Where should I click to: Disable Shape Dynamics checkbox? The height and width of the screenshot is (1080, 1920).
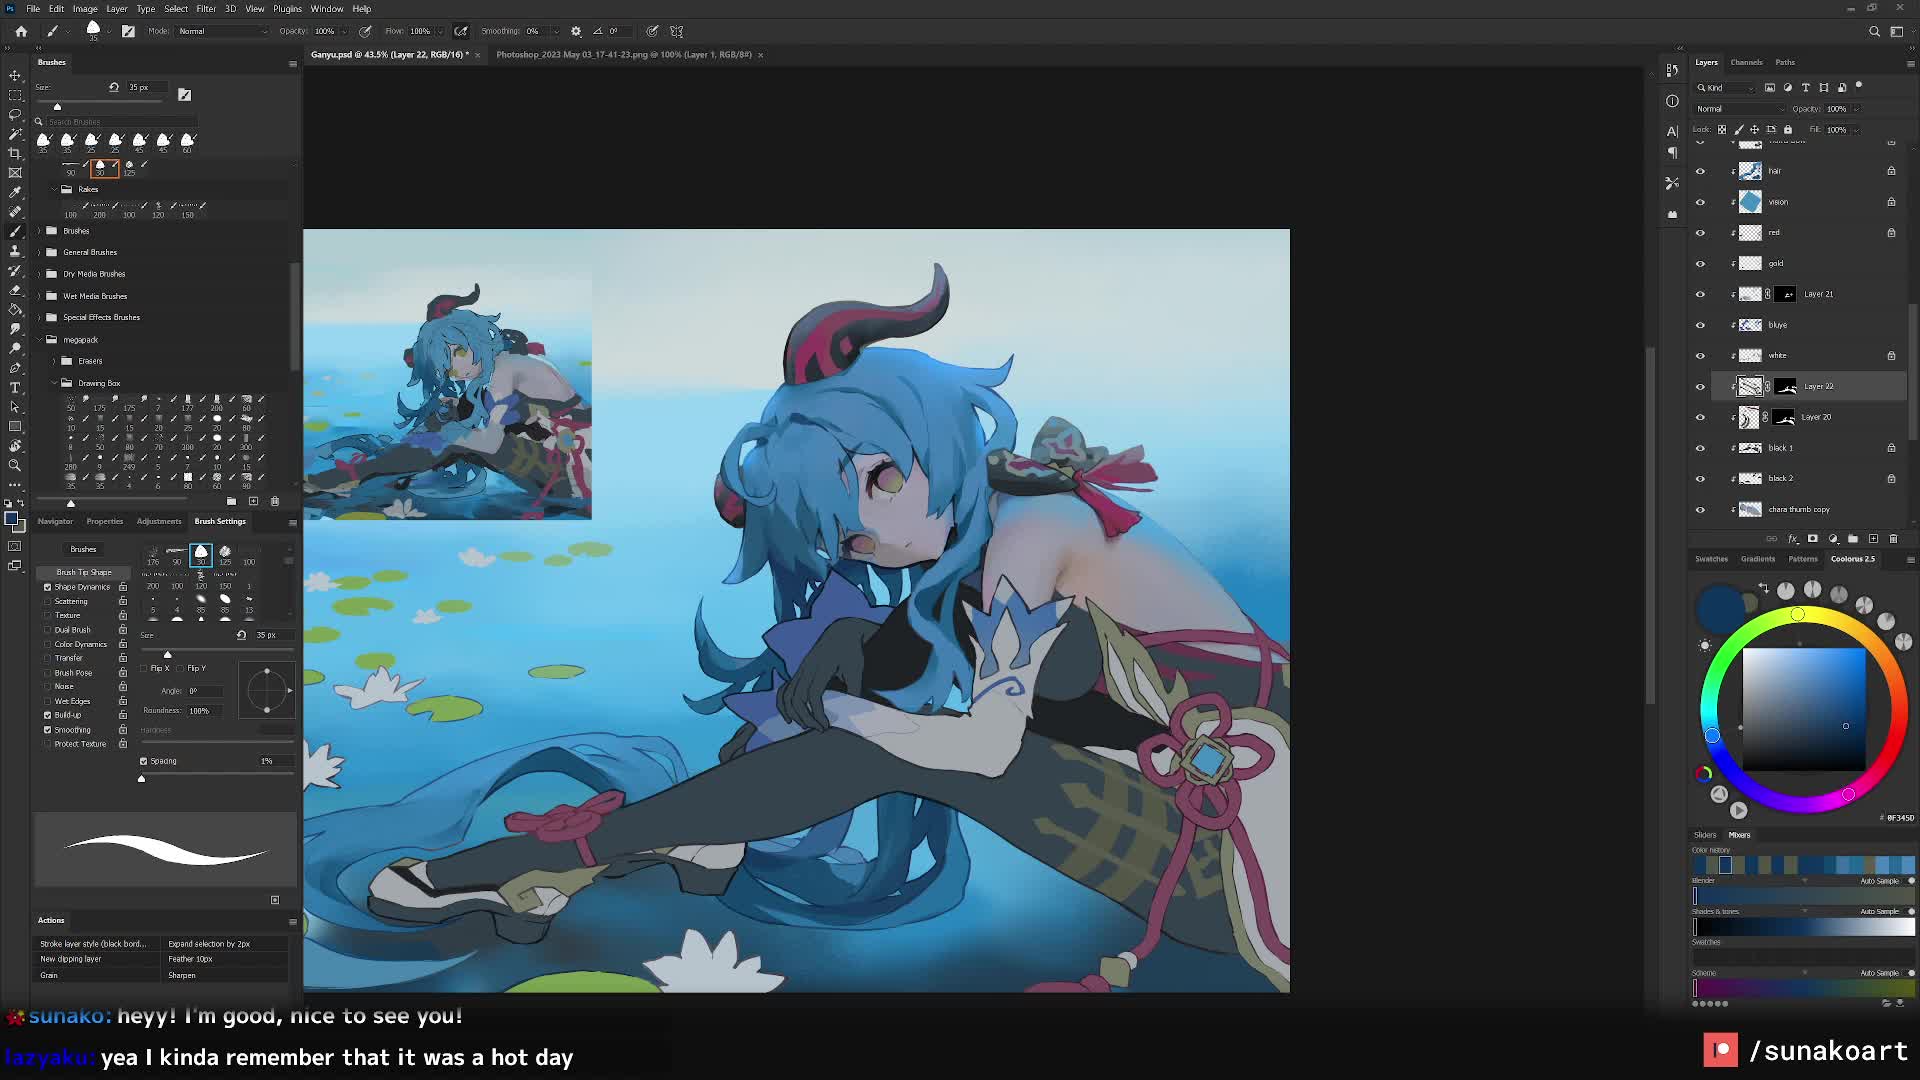click(x=47, y=587)
